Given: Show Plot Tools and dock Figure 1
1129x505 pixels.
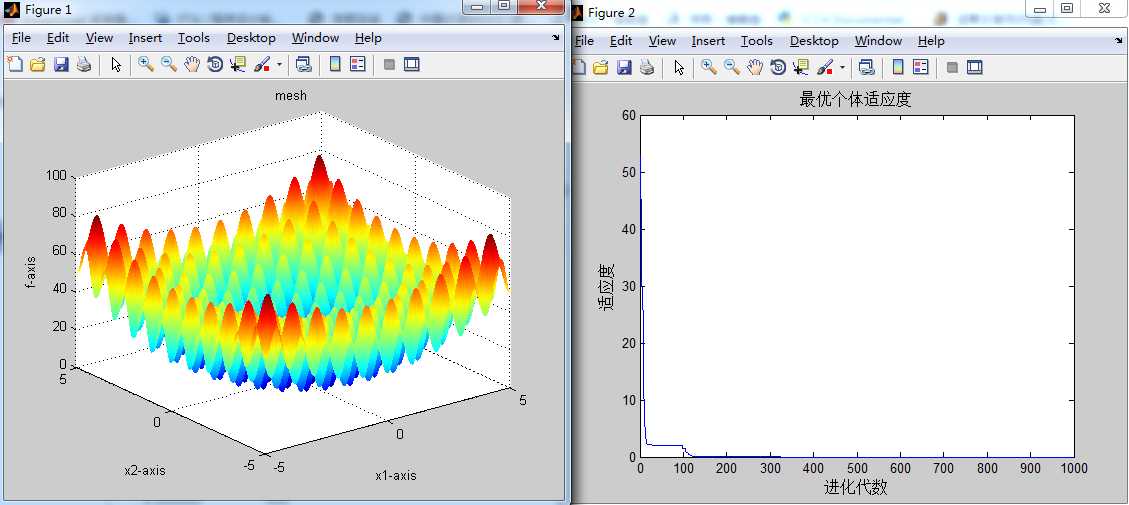Looking at the screenshot, I should (x=411, y=65).
